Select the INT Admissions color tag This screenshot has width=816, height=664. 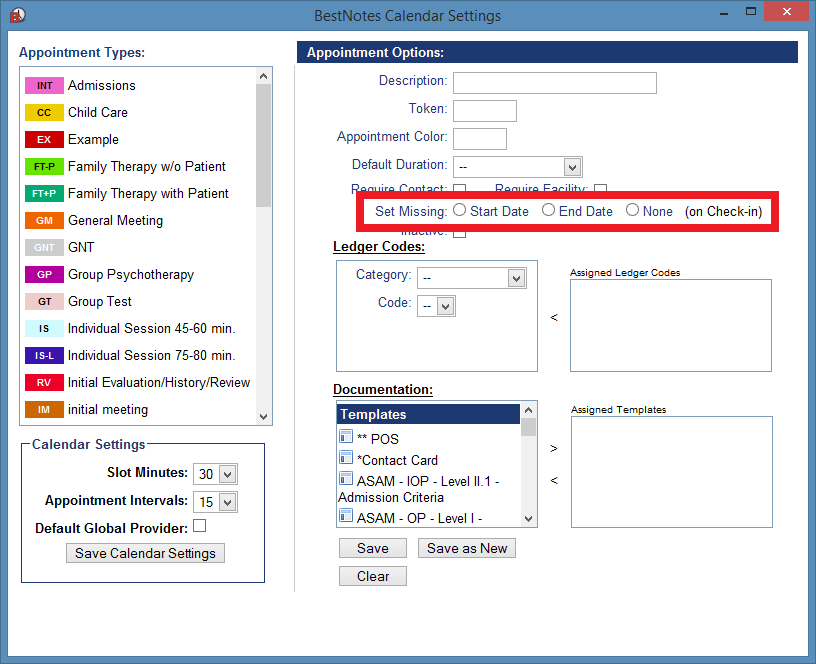click(44, 85)
